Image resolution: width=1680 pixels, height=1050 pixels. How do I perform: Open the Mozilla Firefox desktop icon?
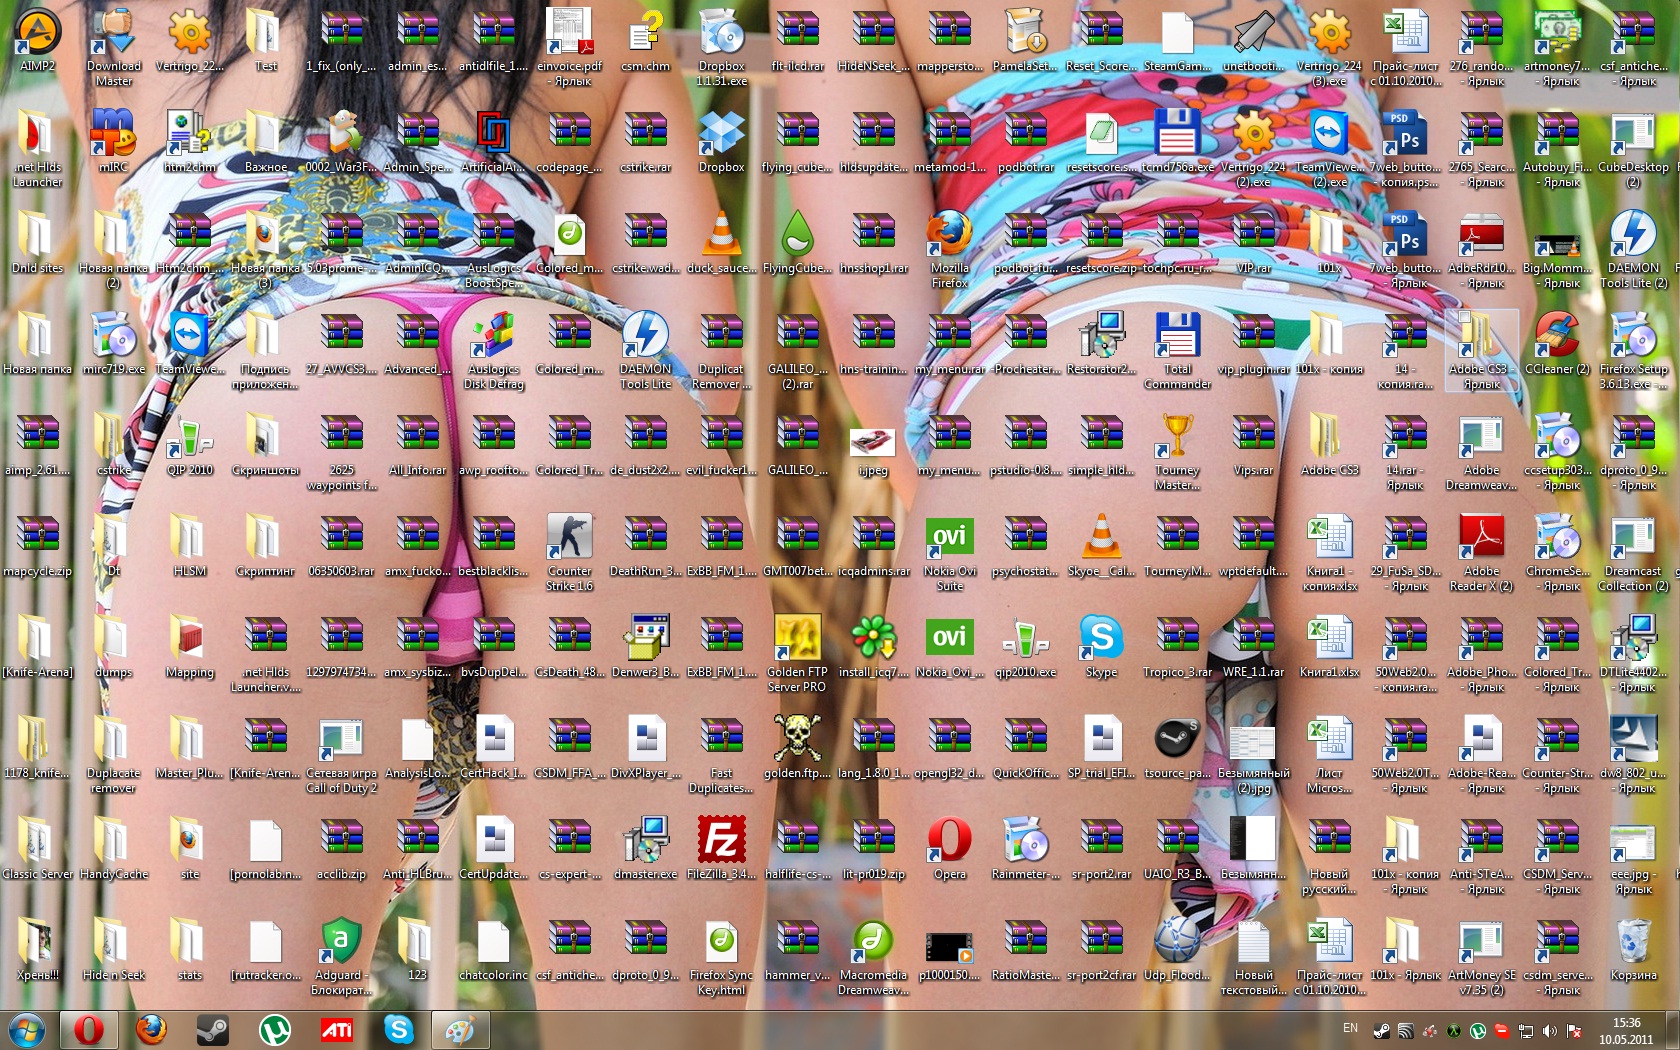949,249
